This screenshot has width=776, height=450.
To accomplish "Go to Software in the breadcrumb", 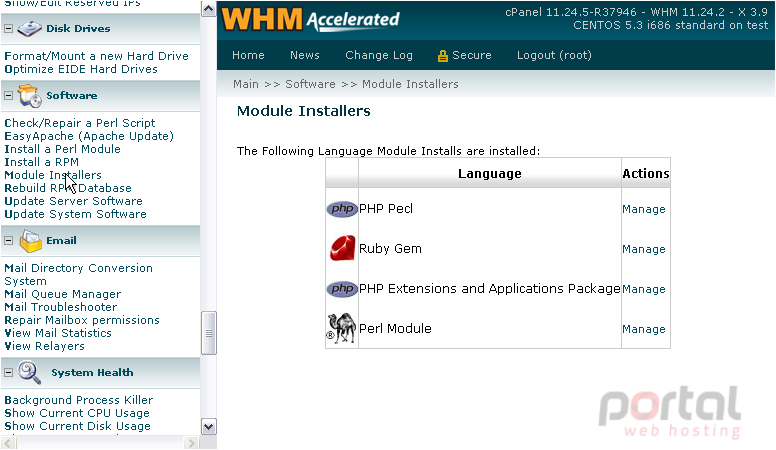I will 310,84.
